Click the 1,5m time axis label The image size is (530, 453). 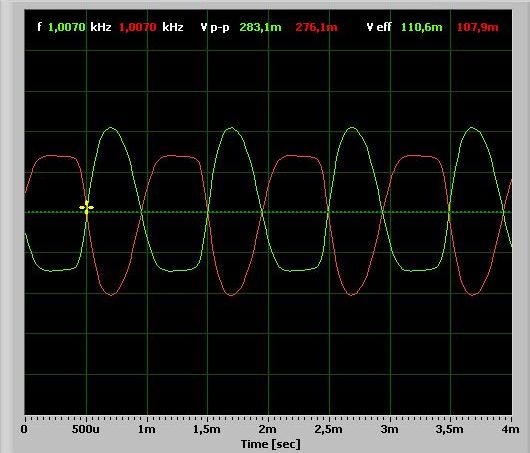tap(207, 430)
